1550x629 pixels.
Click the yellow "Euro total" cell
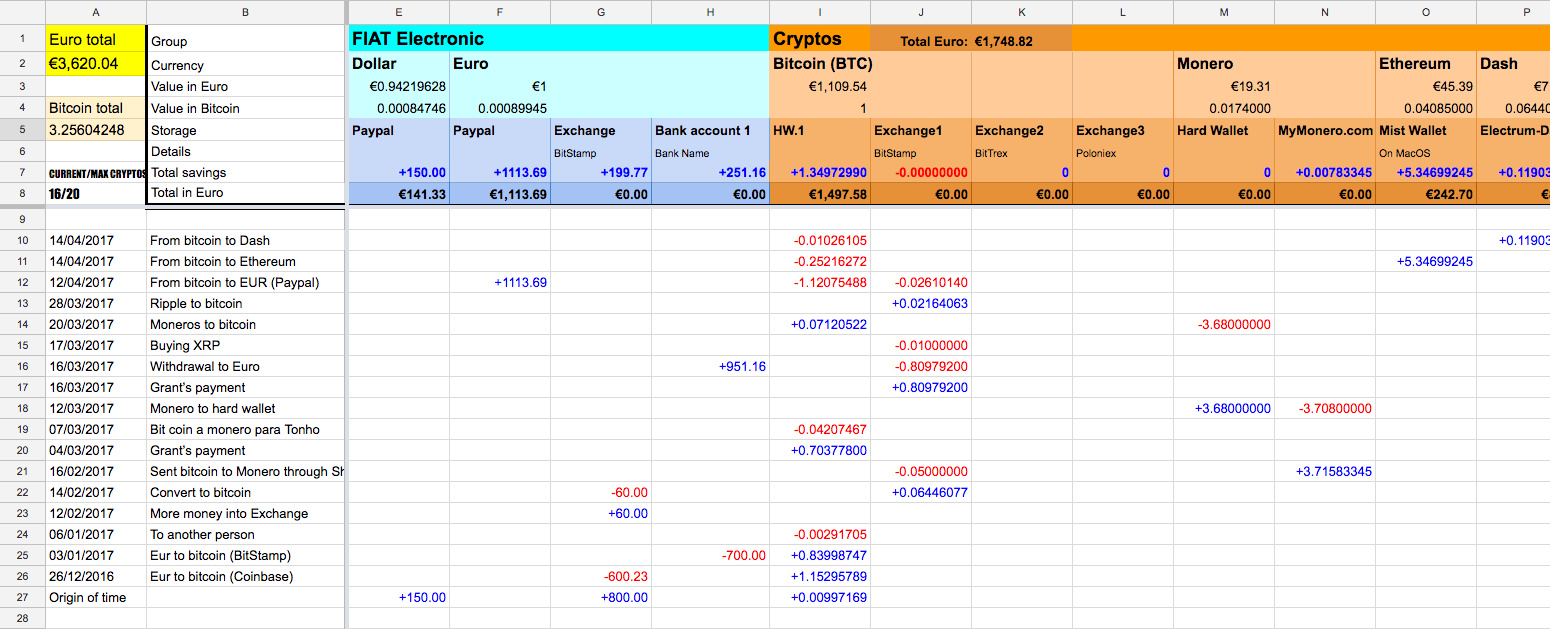(95, 40)
